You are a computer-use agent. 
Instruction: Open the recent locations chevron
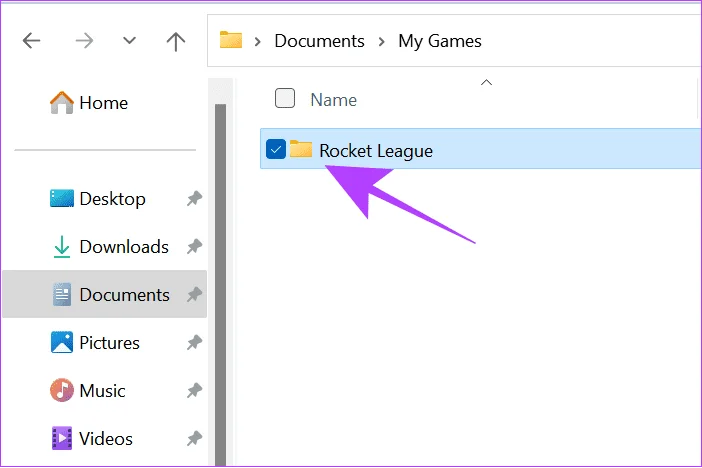click(x=129, y=41)
